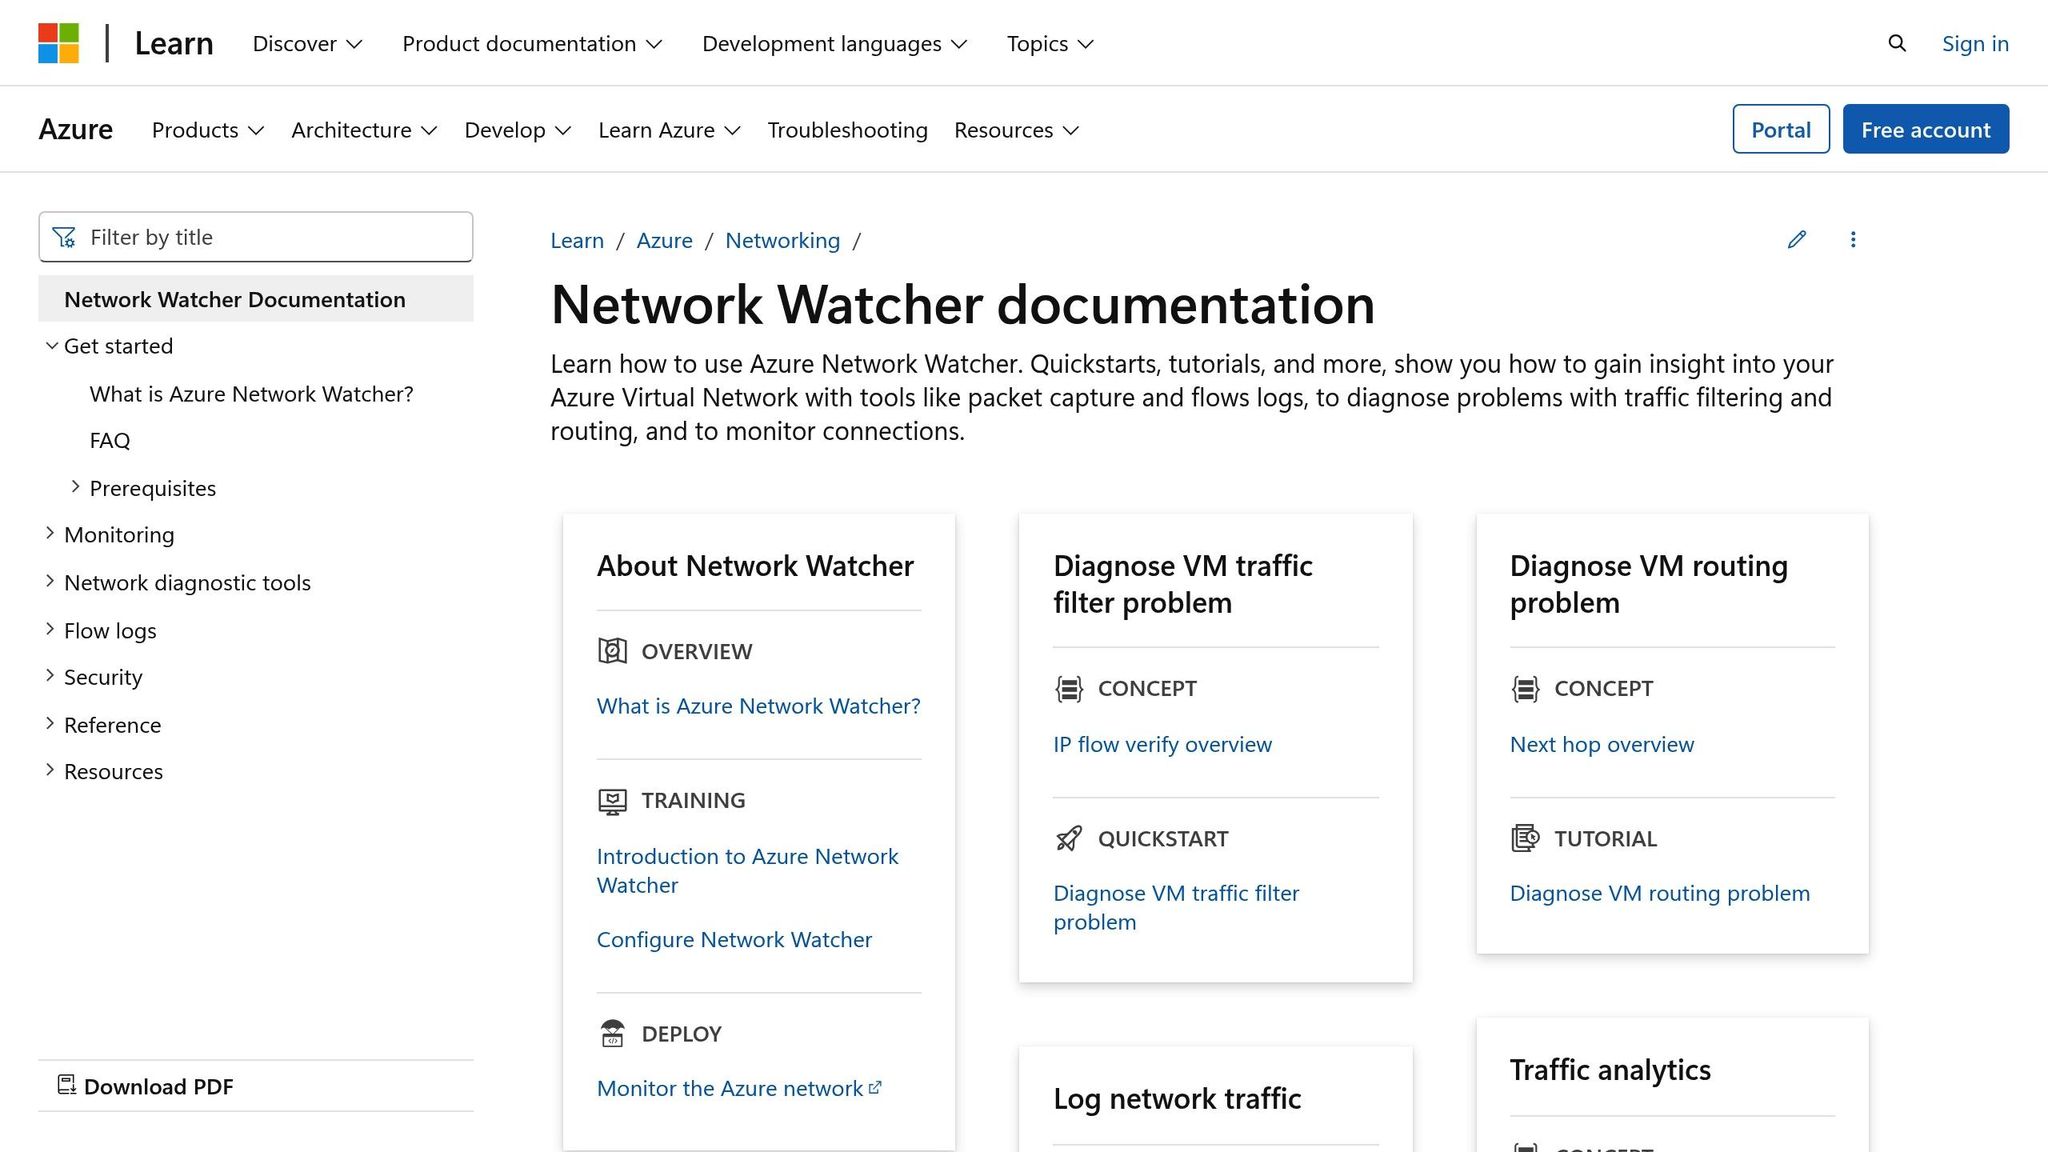Select Network Watcher Documentation in sidebar

[x=256, y=299]
